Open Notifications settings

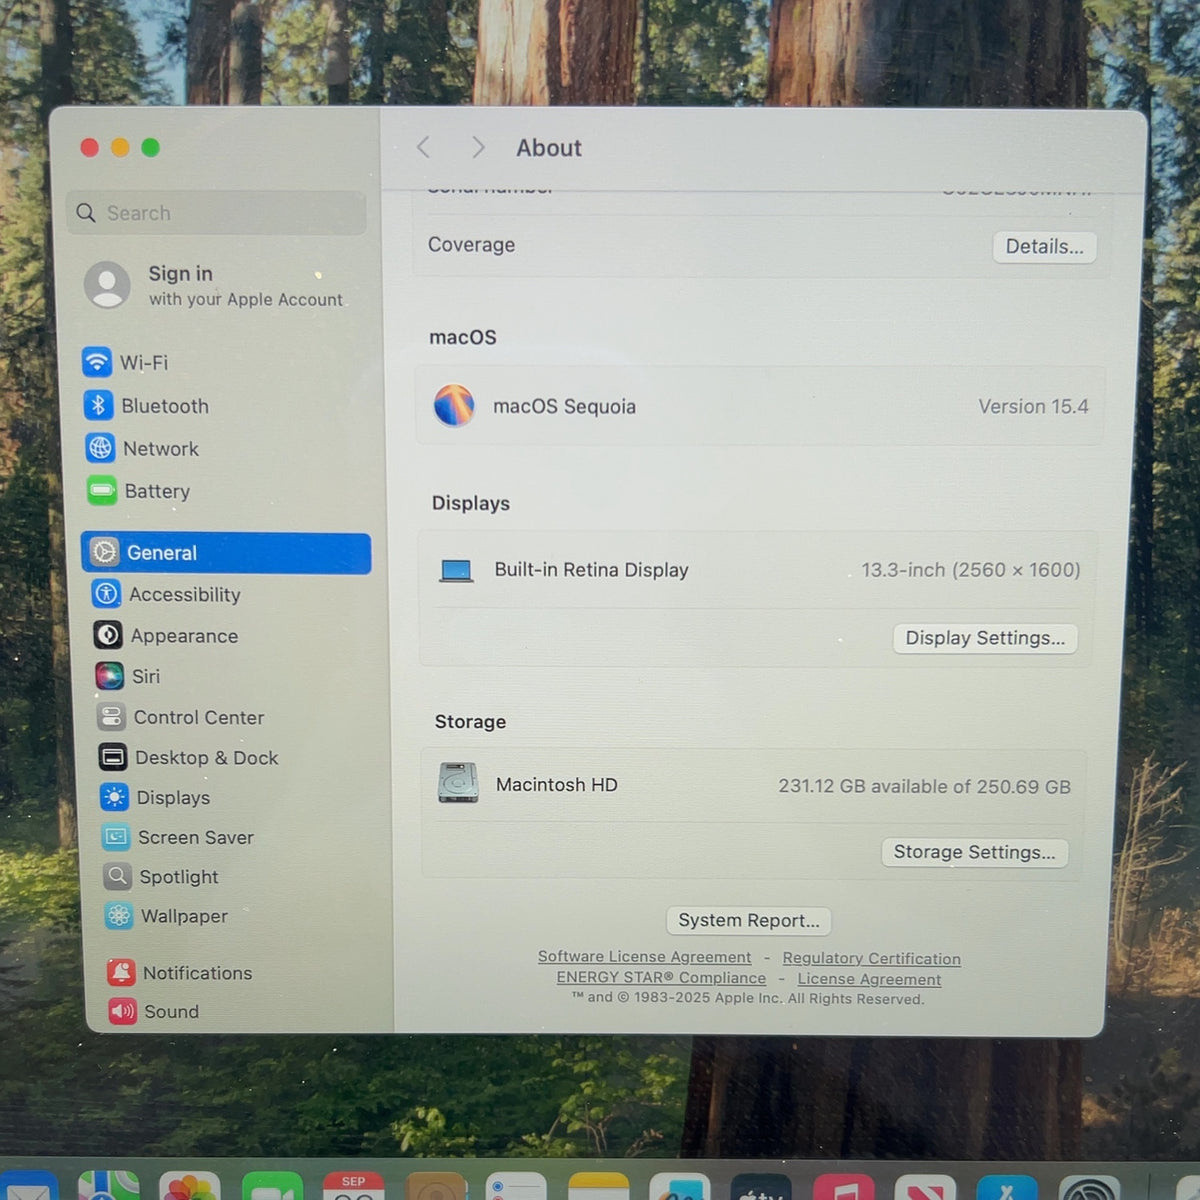pyautogui.click(x=180, y=972)
